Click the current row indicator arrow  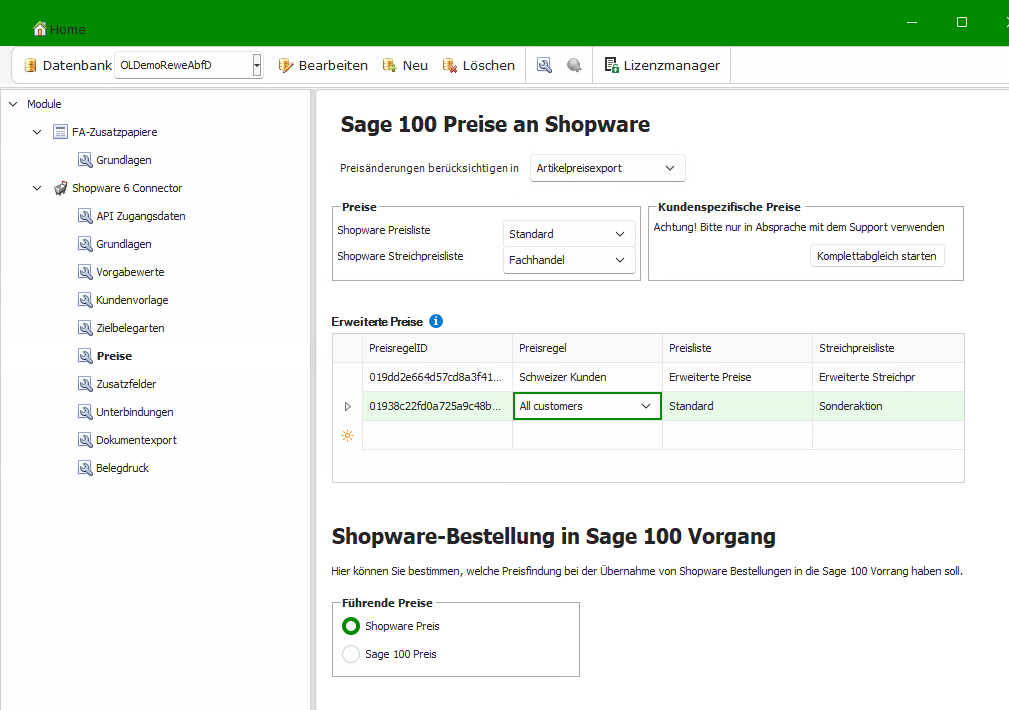pyautogui.click(x=347, y=406)
